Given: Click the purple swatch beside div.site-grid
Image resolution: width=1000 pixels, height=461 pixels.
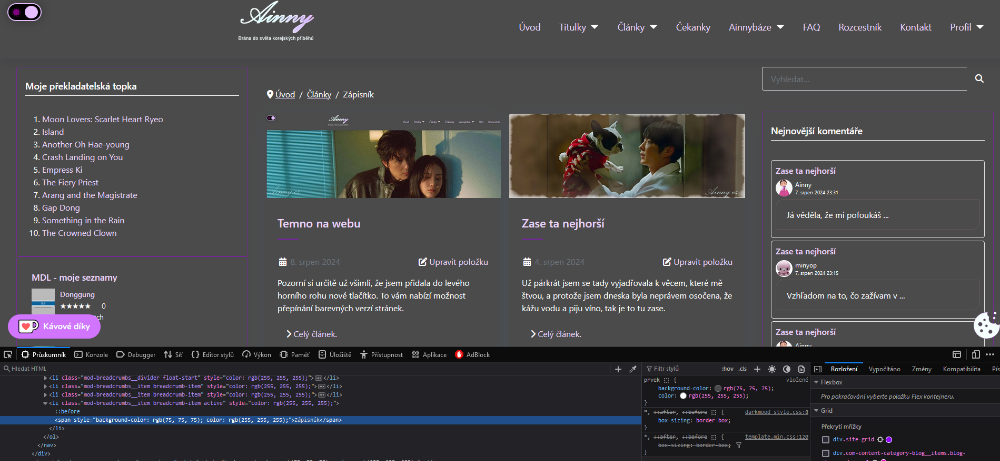Looking at the screenshot, I should [x=889, y=439].
